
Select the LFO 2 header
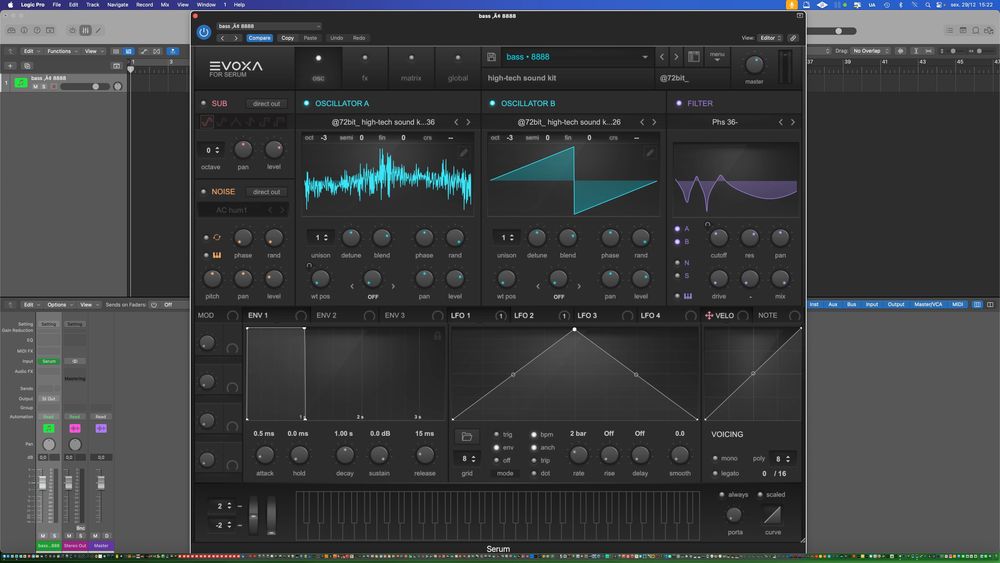(524, 316)
